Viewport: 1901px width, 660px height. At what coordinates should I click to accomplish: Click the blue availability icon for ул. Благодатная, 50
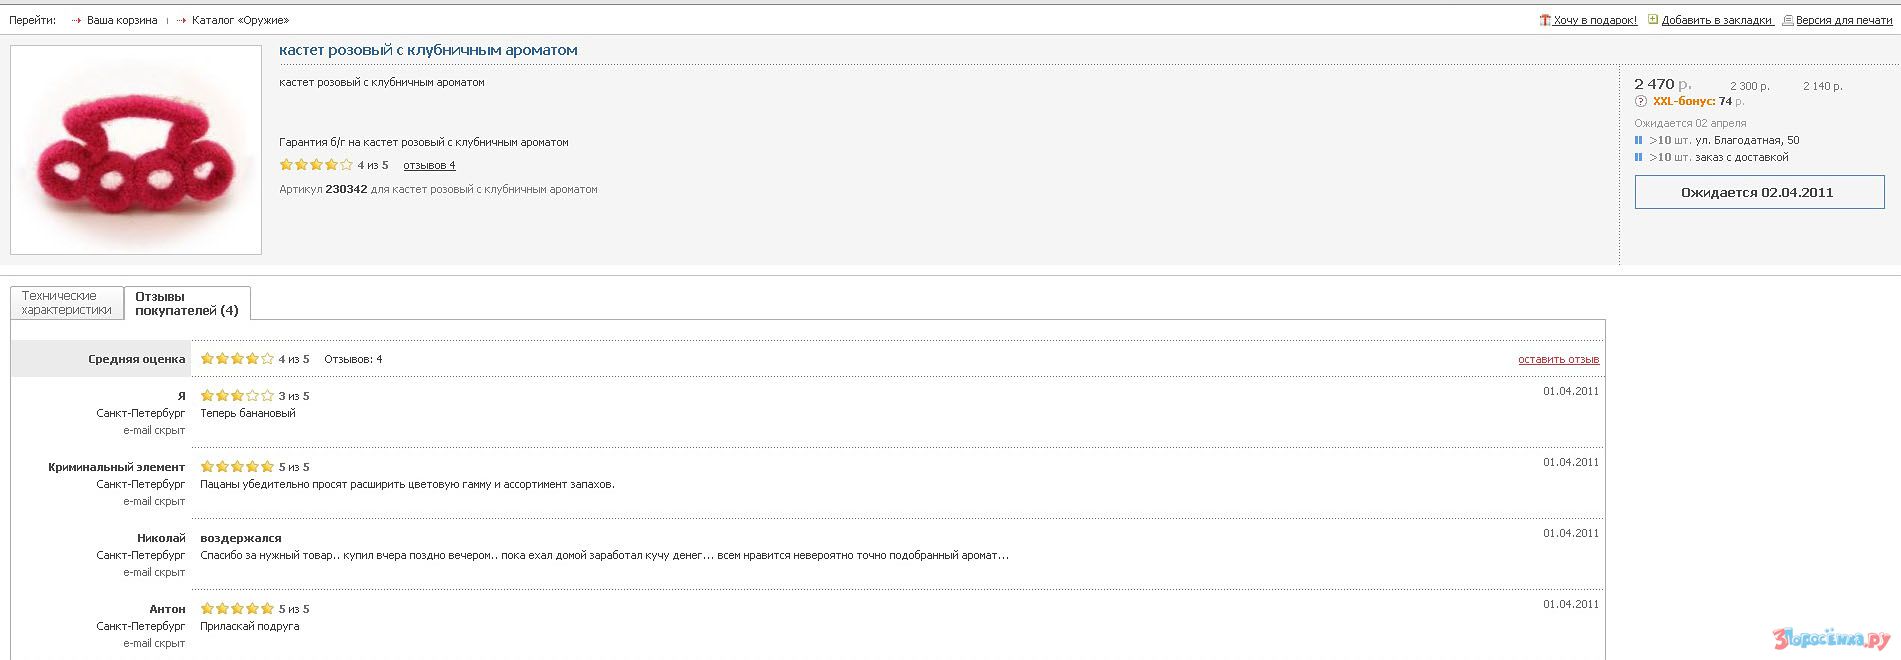[x=1639, y=141]
